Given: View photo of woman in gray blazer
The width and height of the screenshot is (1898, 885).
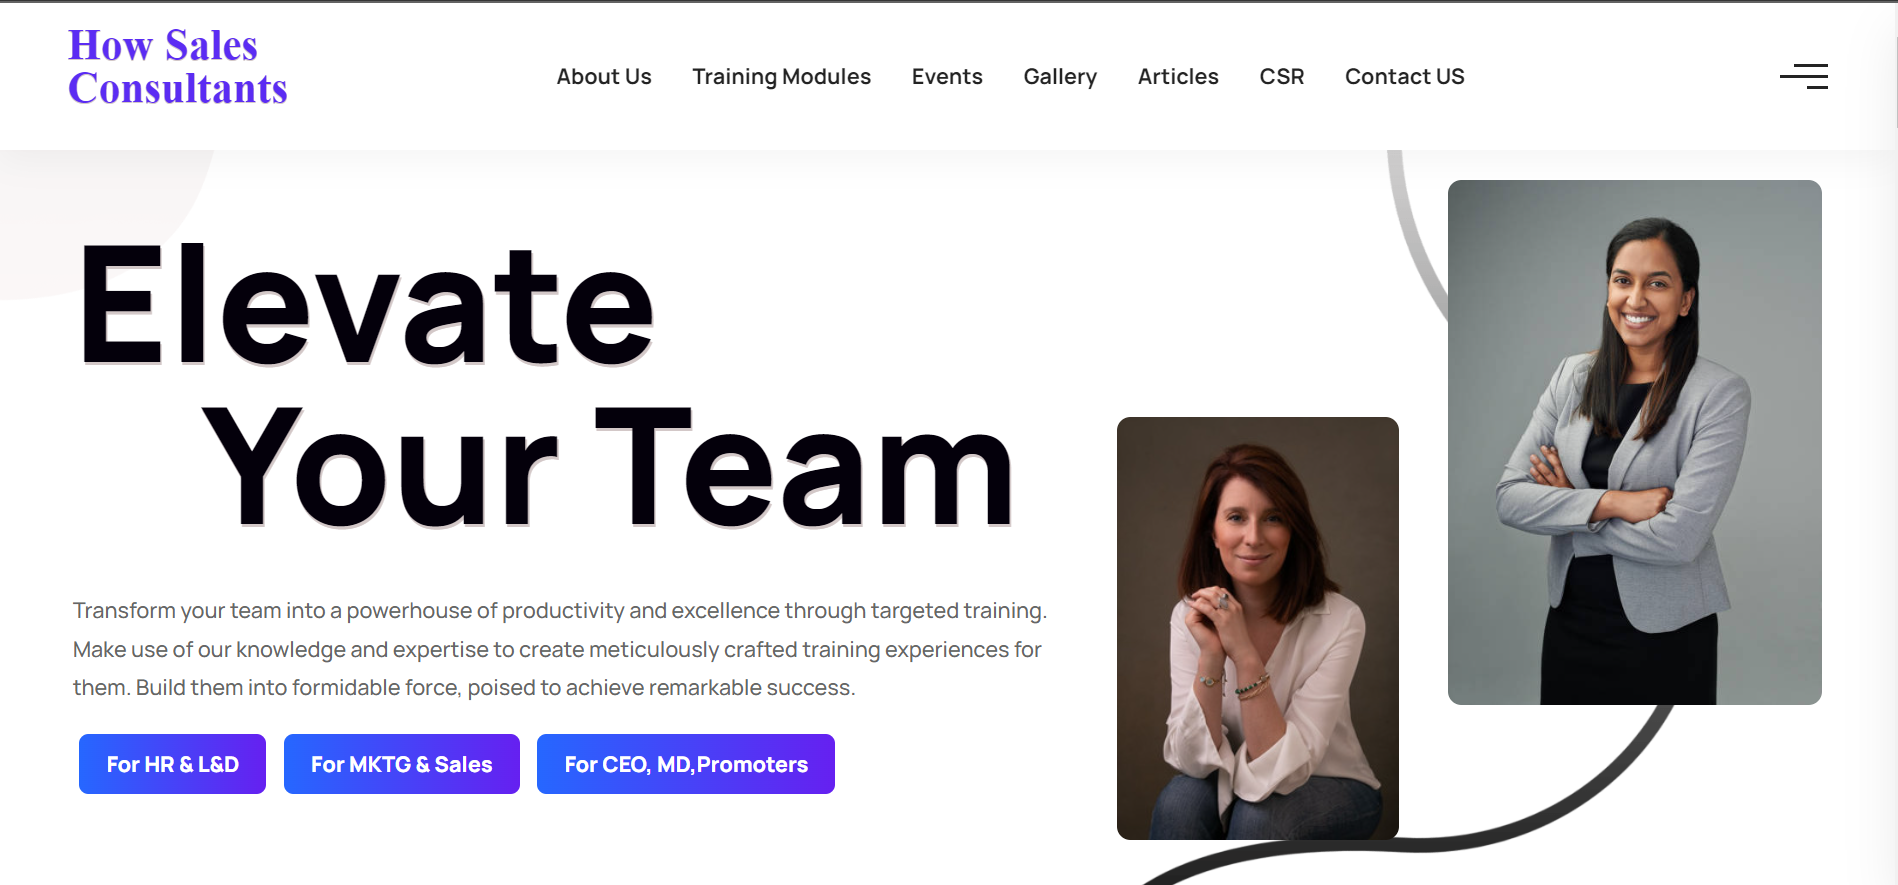Looking at the screenshot, I should [1635, 442].
